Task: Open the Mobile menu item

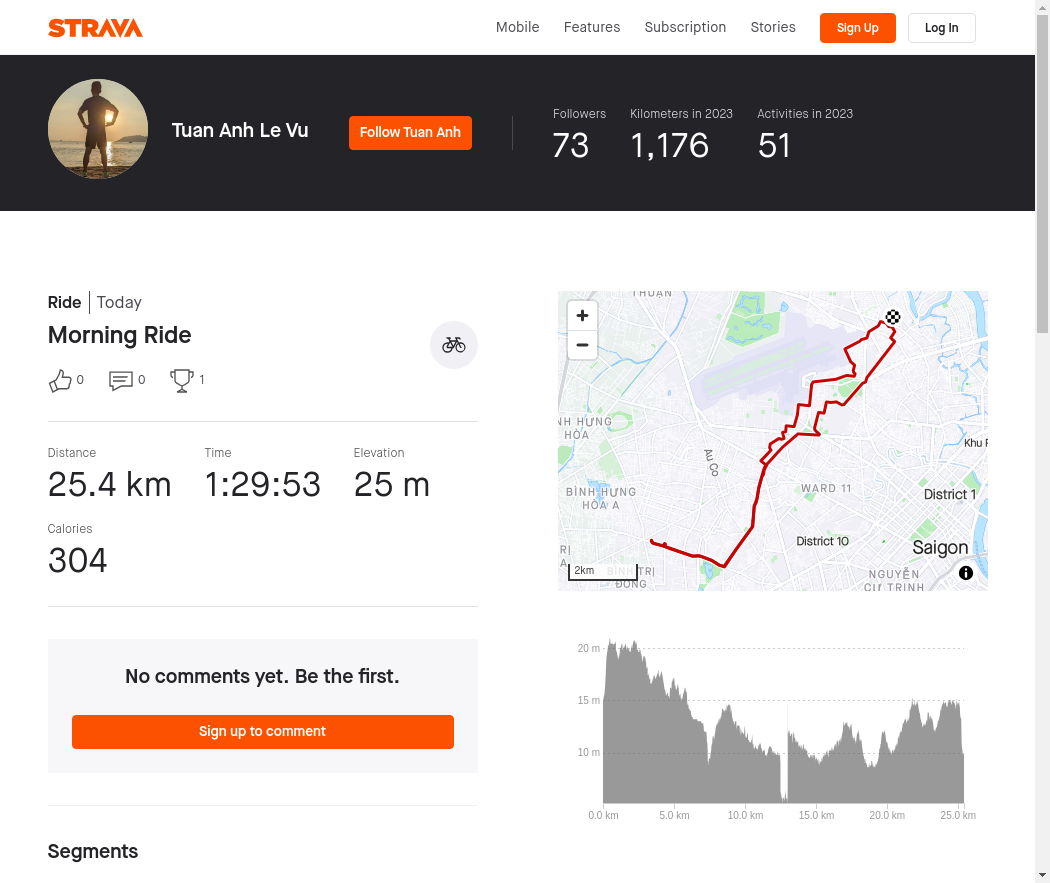Action: (x=517, y=27)
